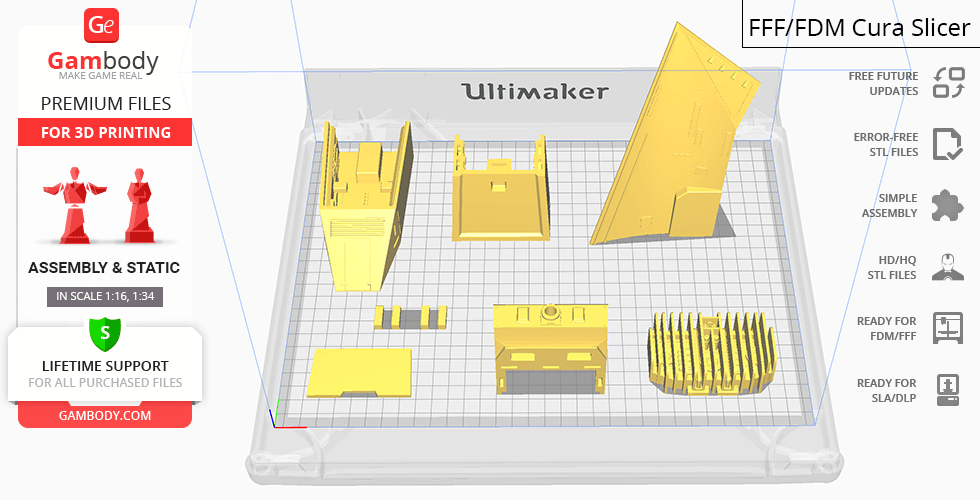The image size is (980, 500).
Task: Click the Ultimaker logo on the build plate
Action: pos(534,92)
